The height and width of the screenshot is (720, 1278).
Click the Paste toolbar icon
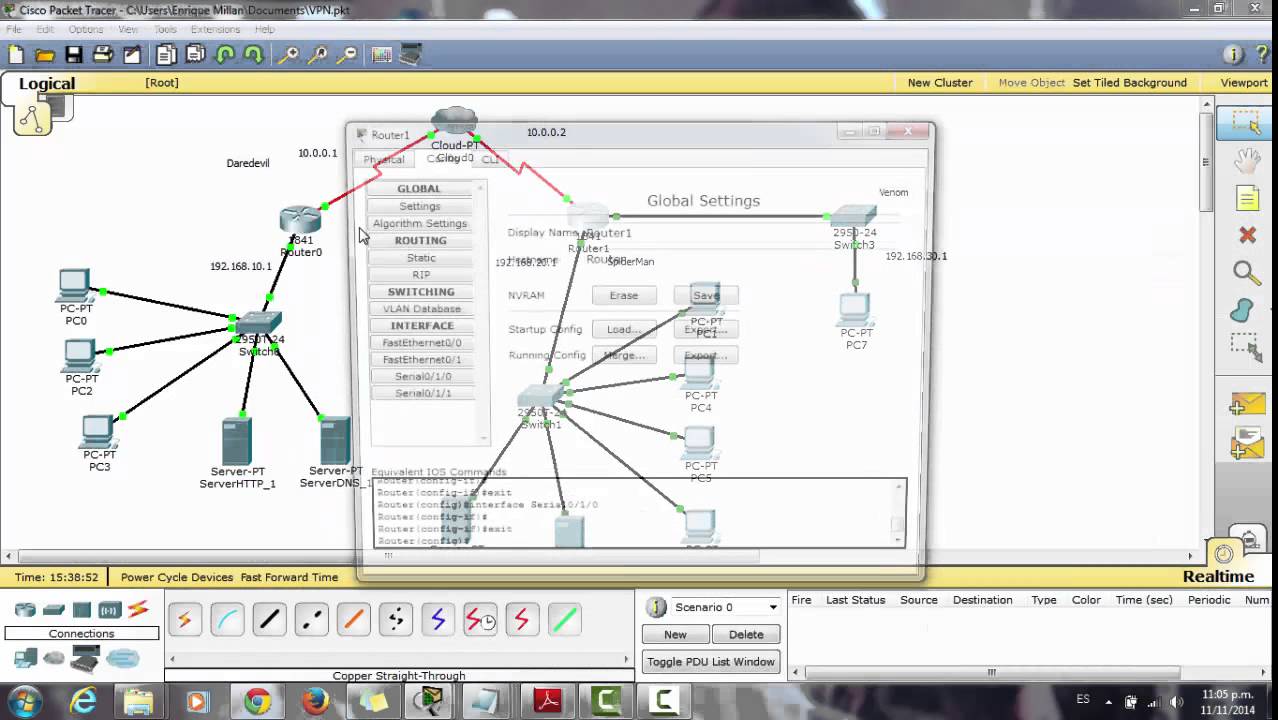click(x=196, y=55)
